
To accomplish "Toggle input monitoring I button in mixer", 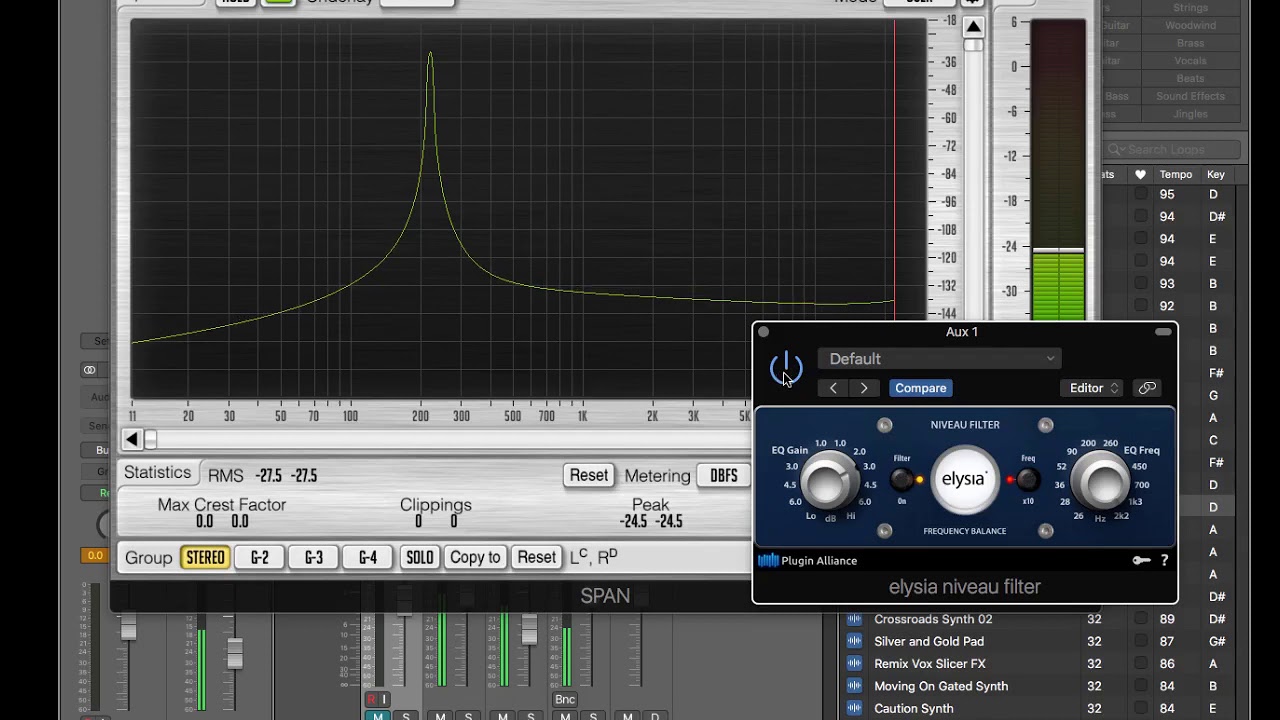I will point(384,699).
